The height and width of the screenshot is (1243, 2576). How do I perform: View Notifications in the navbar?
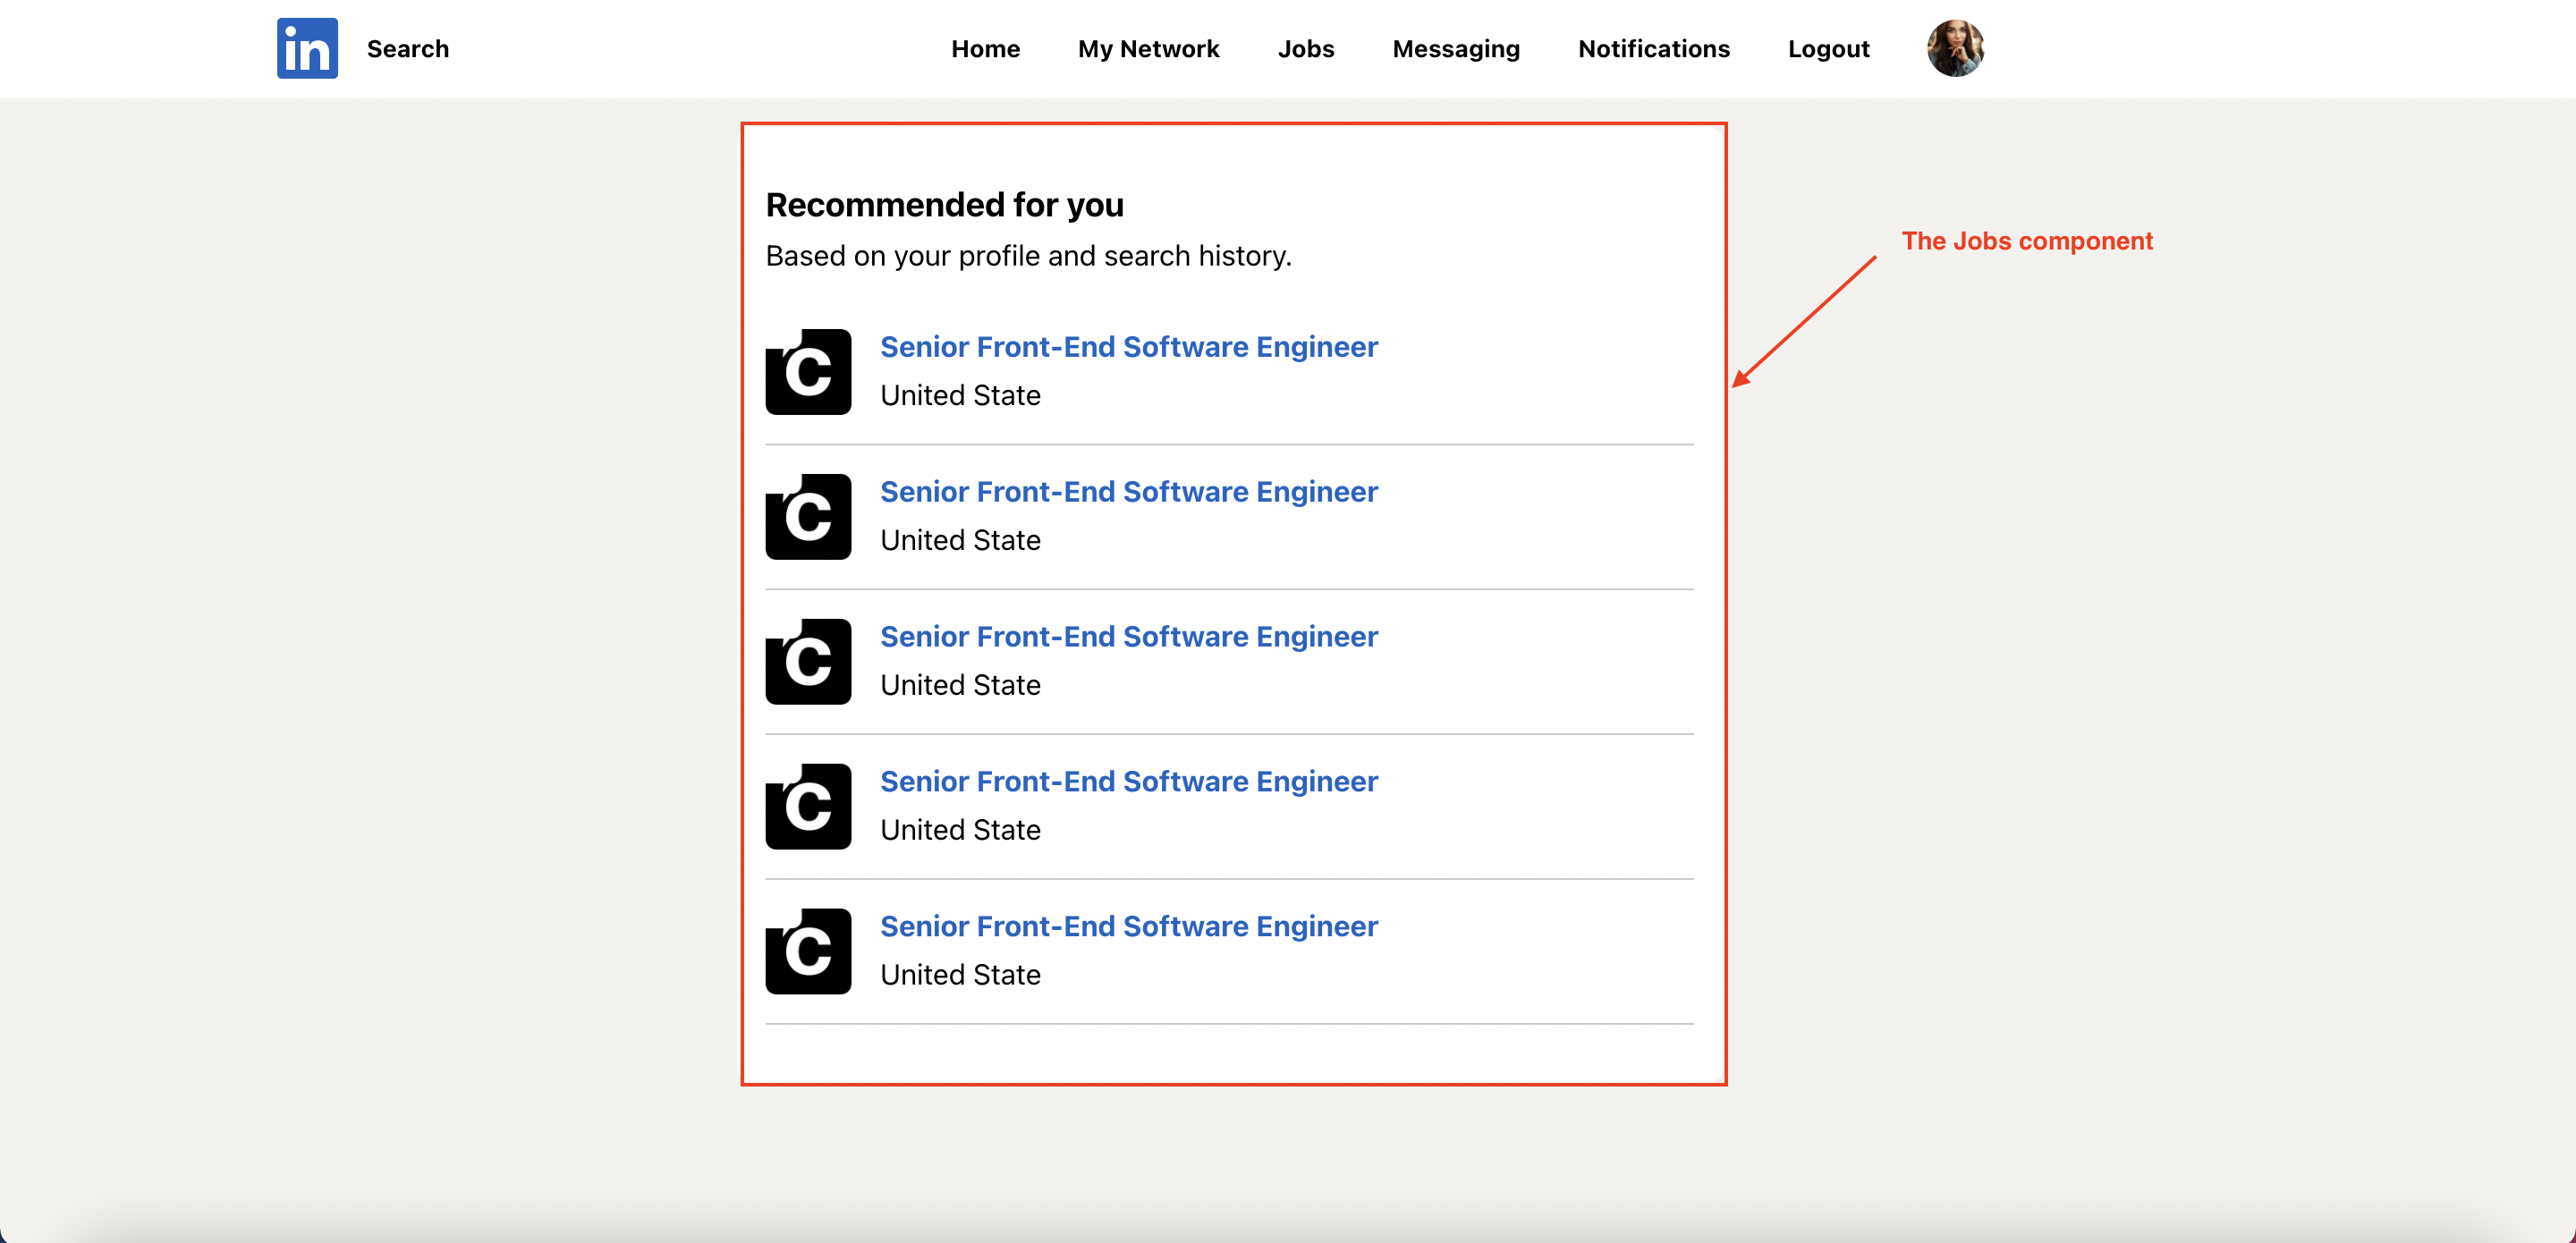click(x=1653, y=49)
